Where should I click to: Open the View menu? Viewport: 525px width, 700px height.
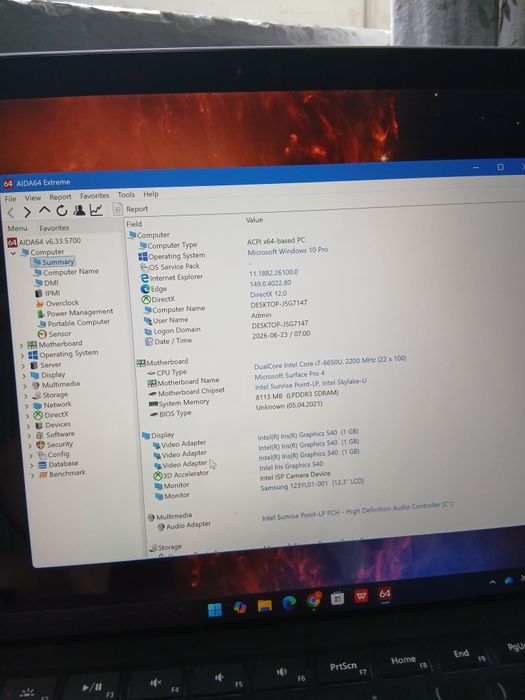coord(33,197)
